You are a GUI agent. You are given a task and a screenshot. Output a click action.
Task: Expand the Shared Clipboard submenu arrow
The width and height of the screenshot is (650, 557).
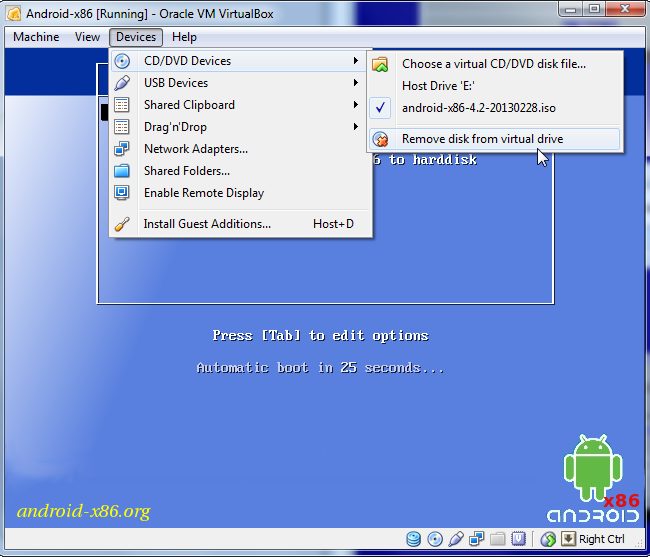click(x=356, y=104)
